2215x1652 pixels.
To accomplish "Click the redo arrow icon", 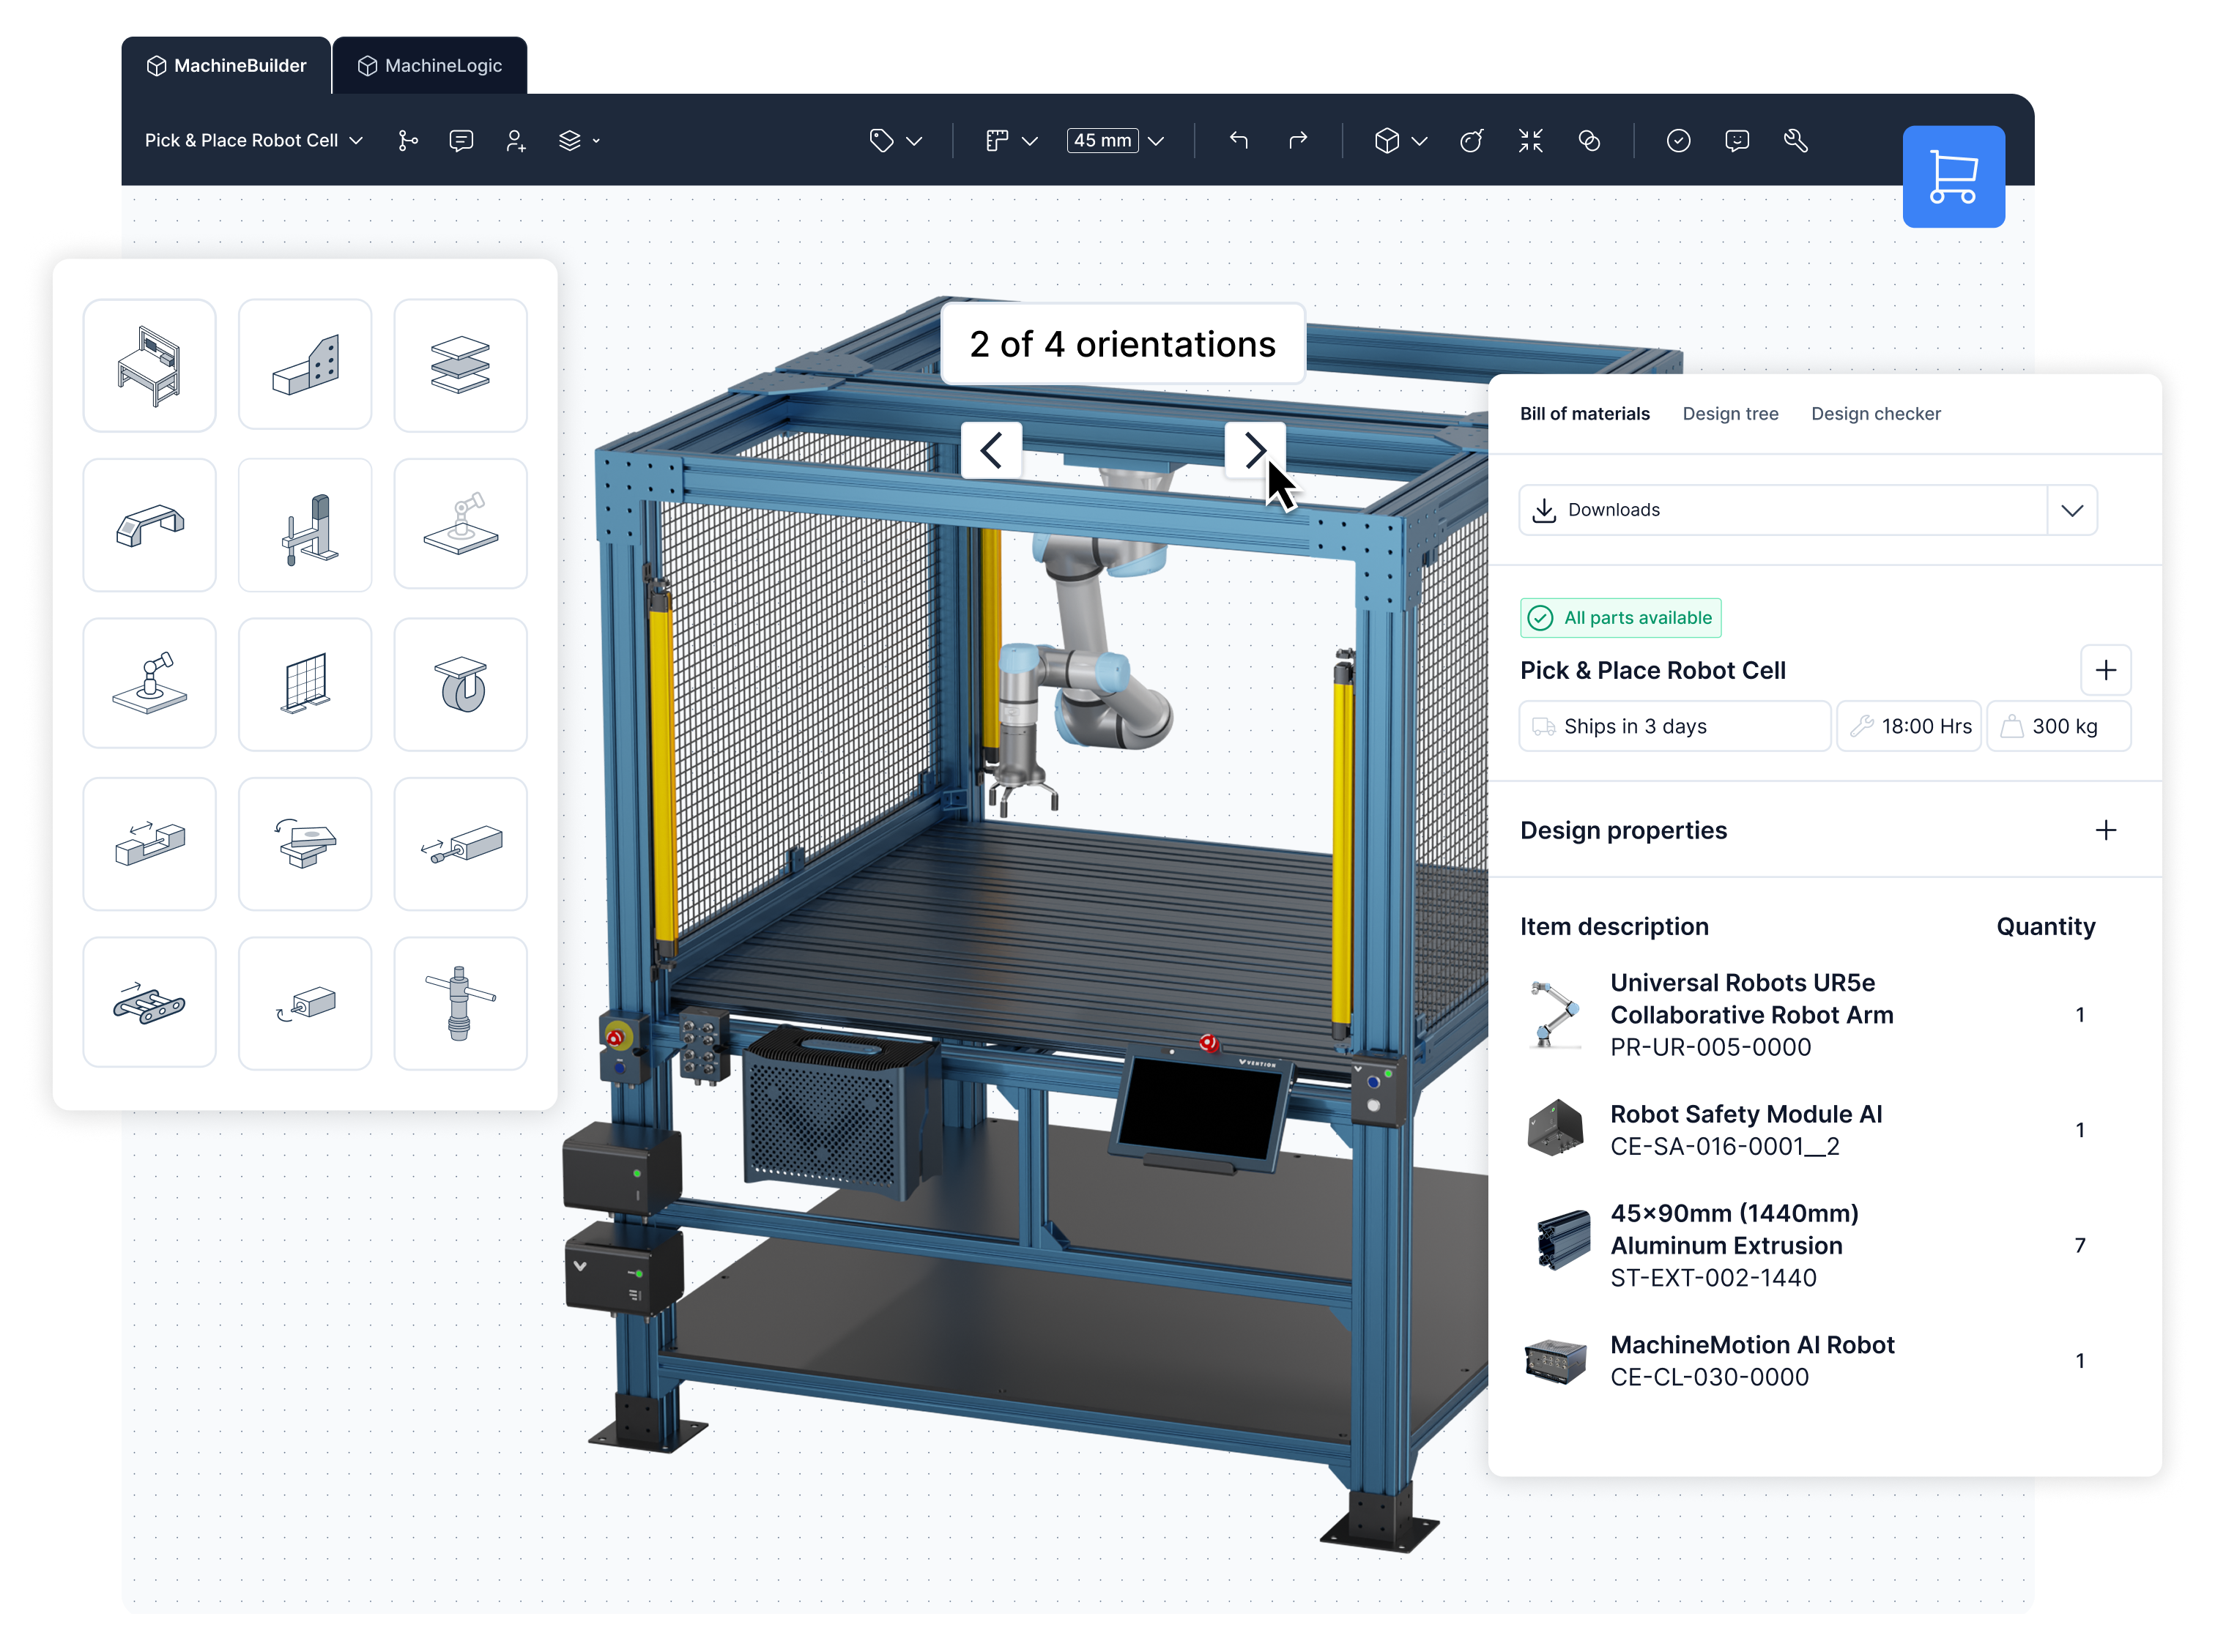I will (1297, 140).
